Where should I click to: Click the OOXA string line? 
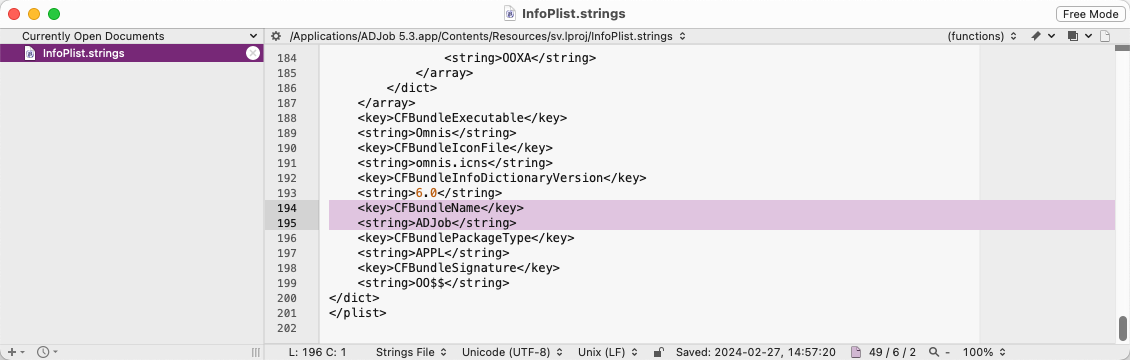(x=520, y=57)
